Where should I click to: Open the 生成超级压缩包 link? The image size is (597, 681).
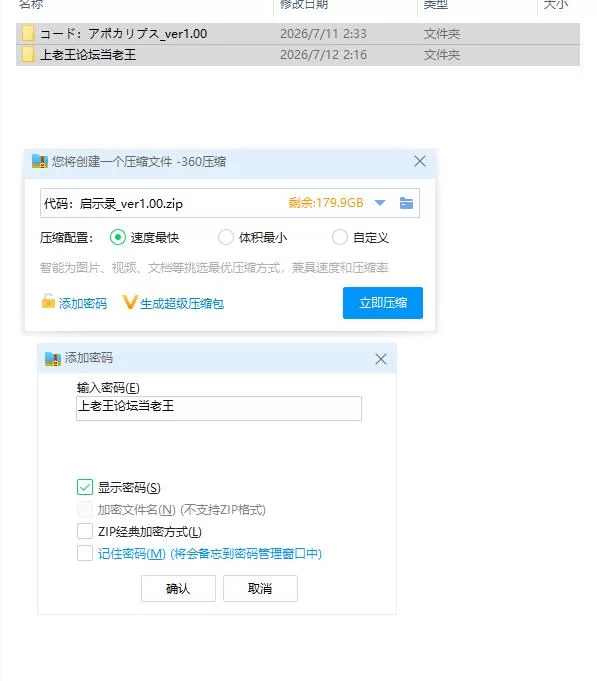[x=182, y=304]
